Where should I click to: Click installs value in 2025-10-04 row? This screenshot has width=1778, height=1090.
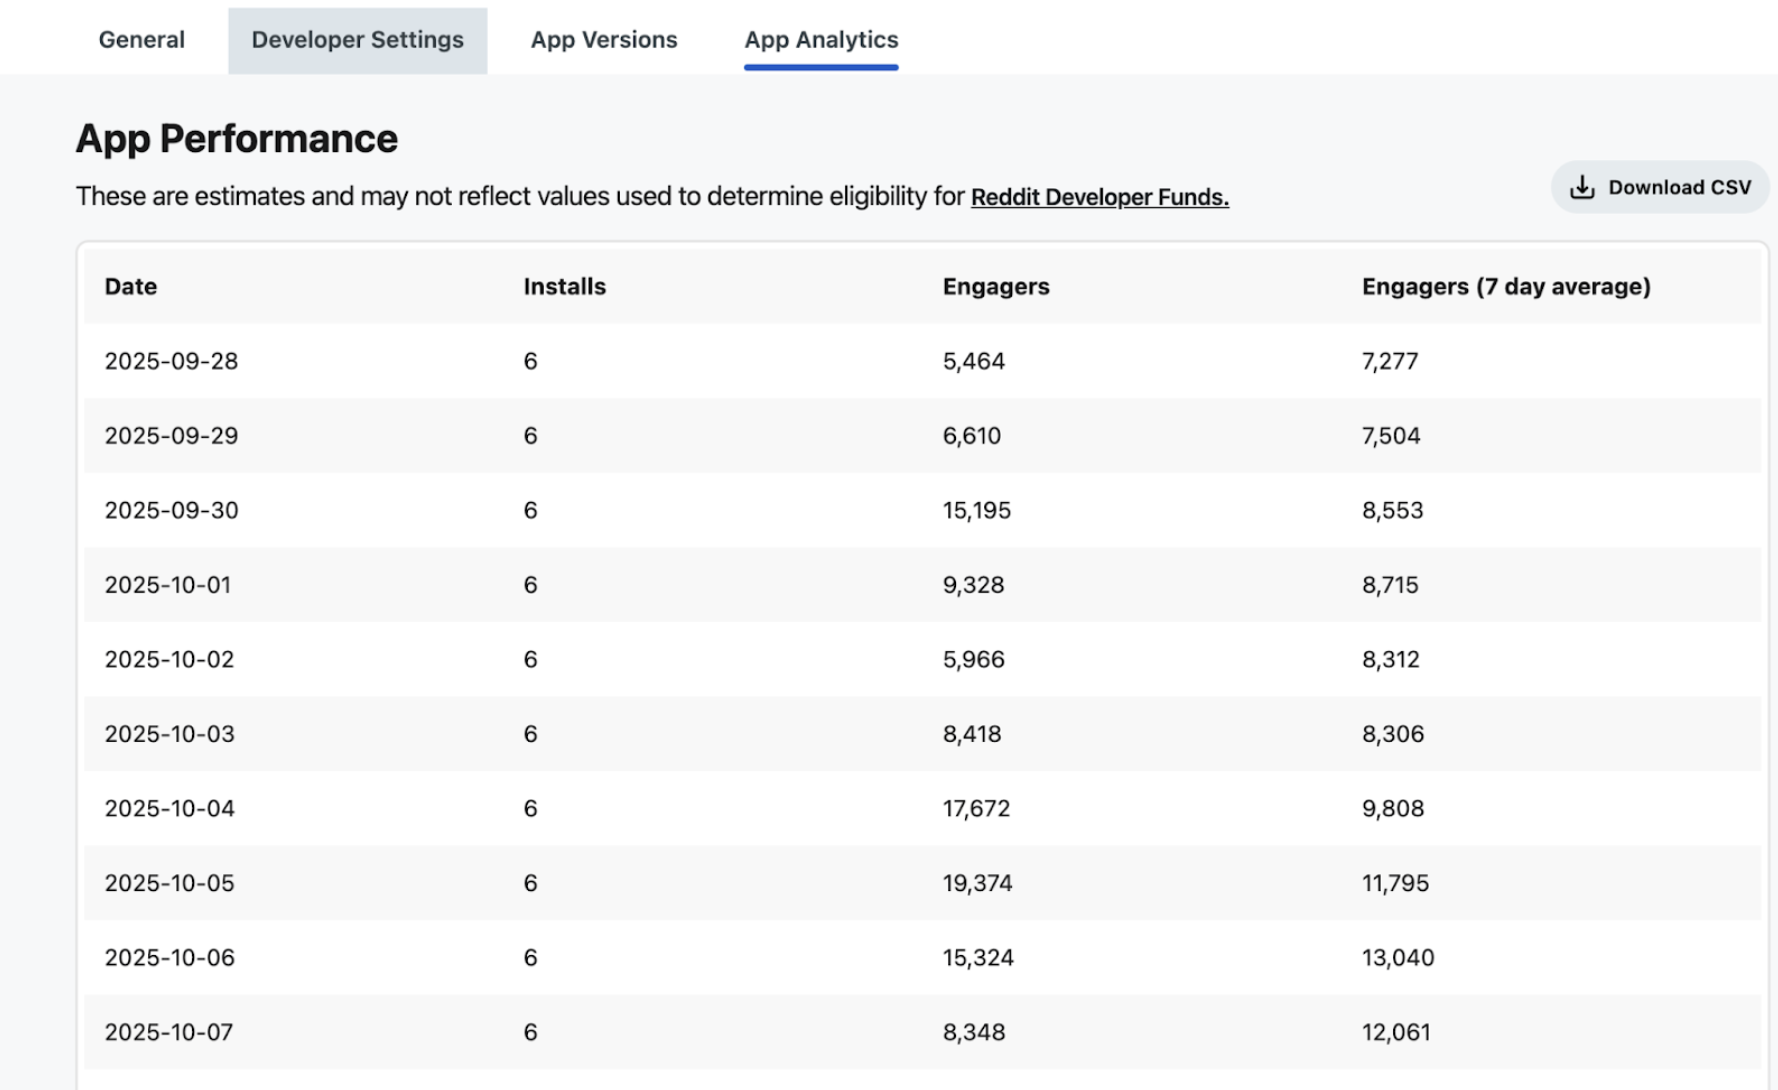530,809
